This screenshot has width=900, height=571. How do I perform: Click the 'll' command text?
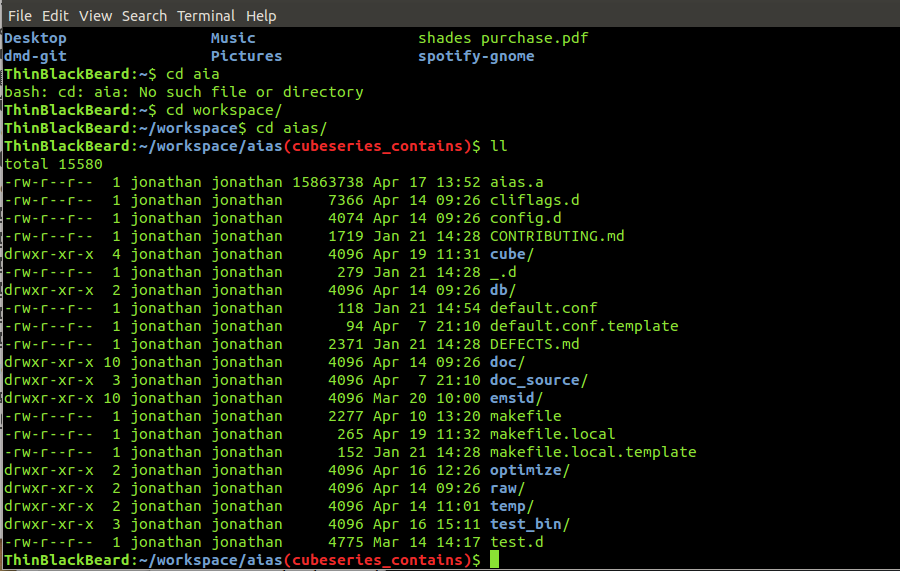499,146
